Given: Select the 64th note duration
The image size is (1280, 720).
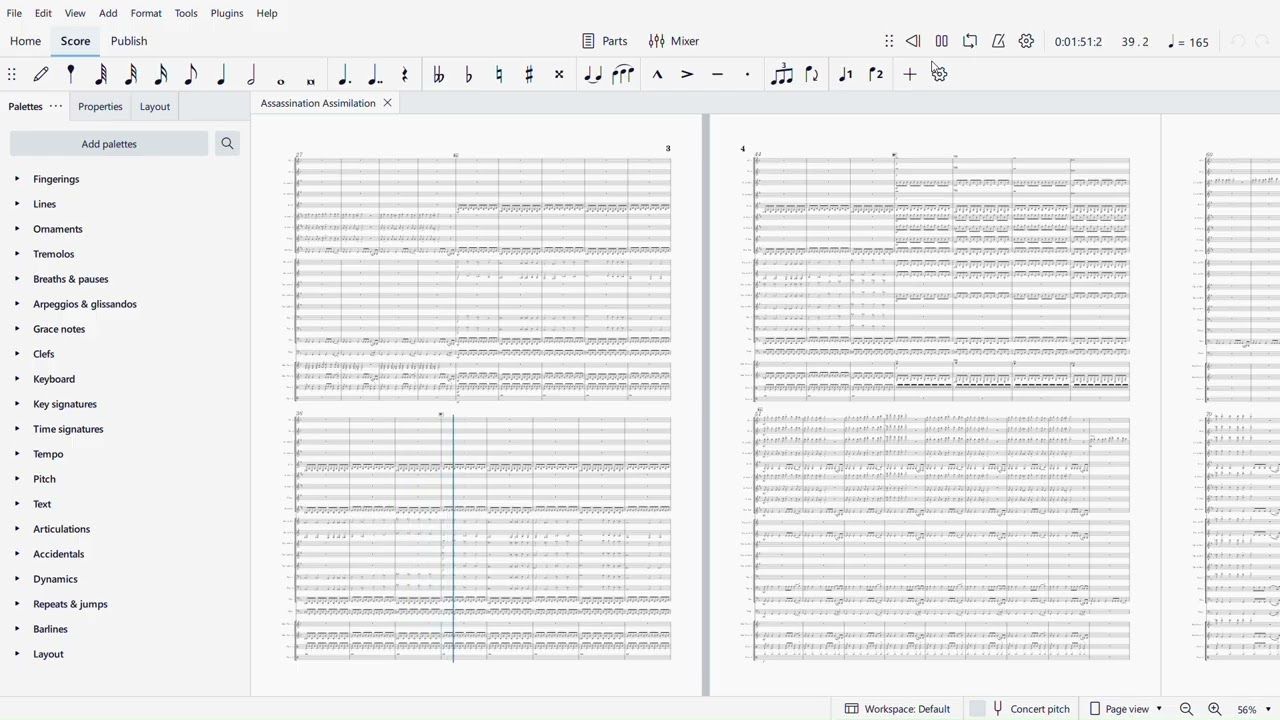Looking at the screenshot, I should point(101,75).
